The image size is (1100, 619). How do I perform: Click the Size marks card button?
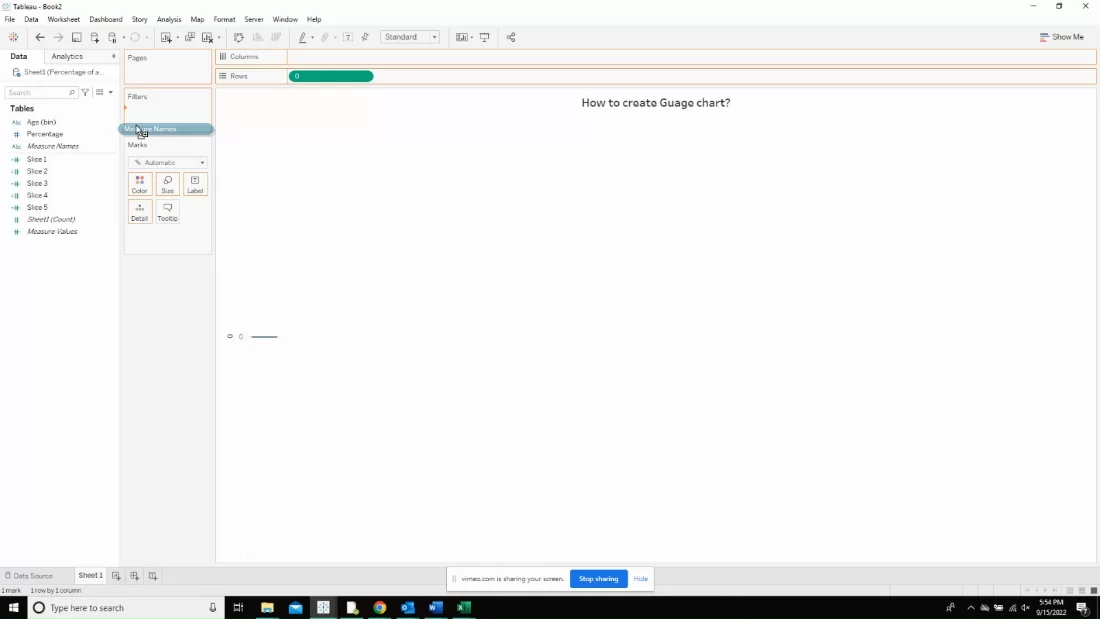(168, 185)
